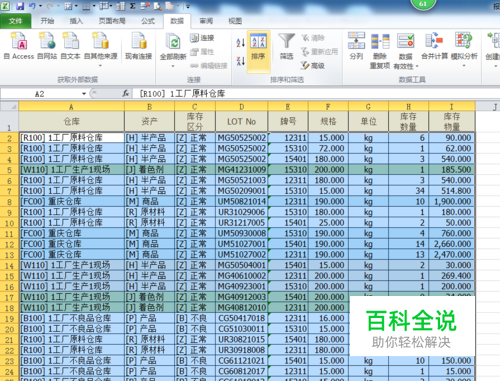The image size is (500, 381).
Task: Click cell MG40923001
Action: 242,286
